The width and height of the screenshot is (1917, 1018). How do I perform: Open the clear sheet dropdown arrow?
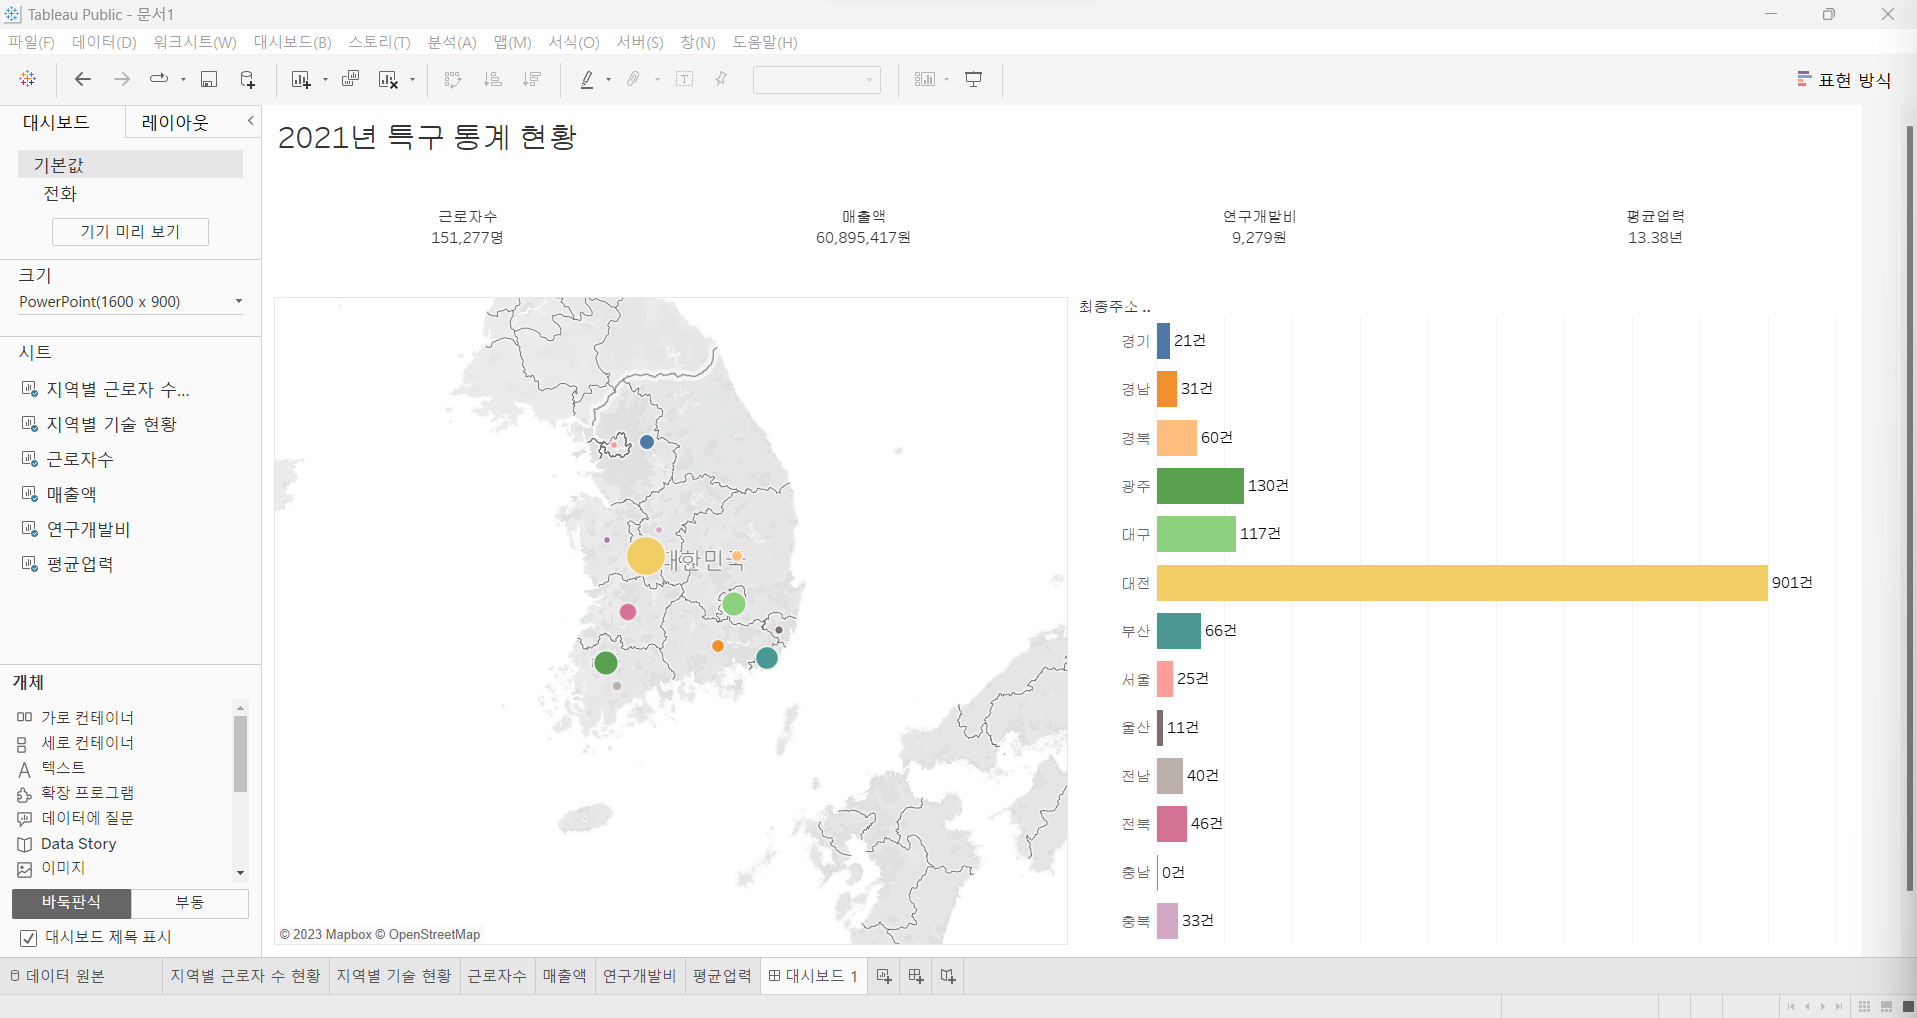[x=412, y=80]
